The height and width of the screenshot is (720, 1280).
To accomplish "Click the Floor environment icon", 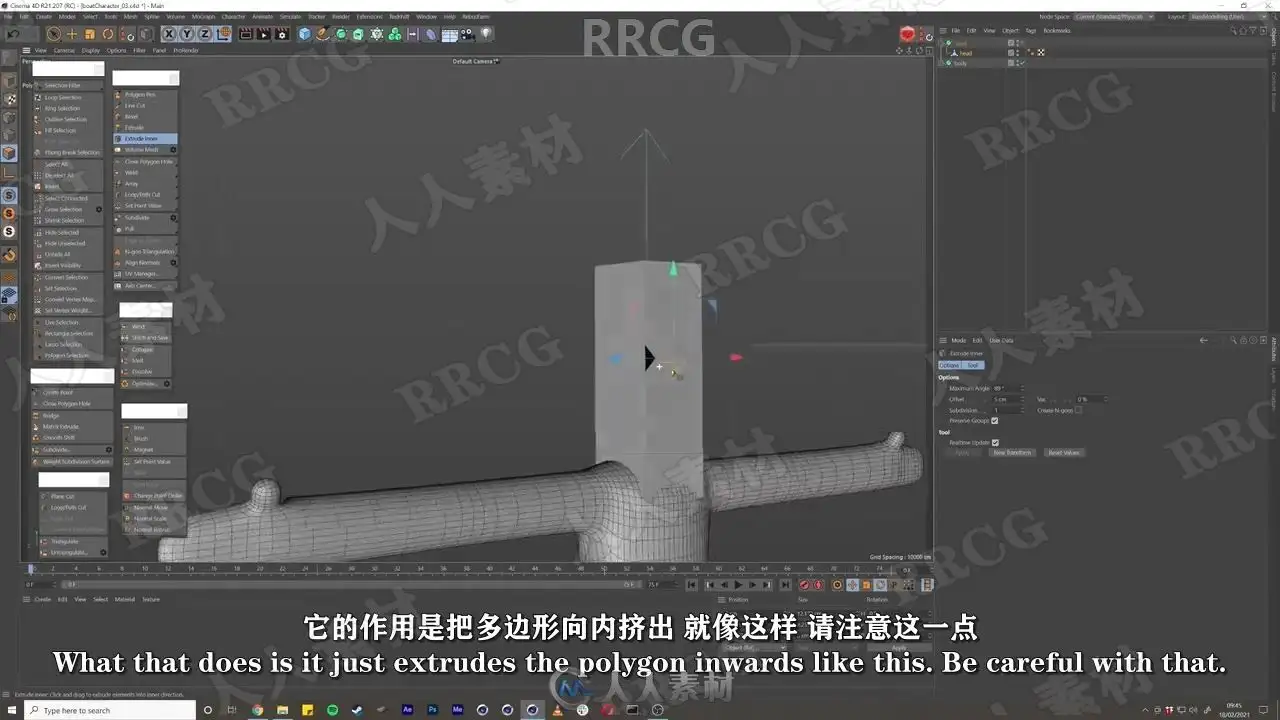I will click(x=450, y=34).
